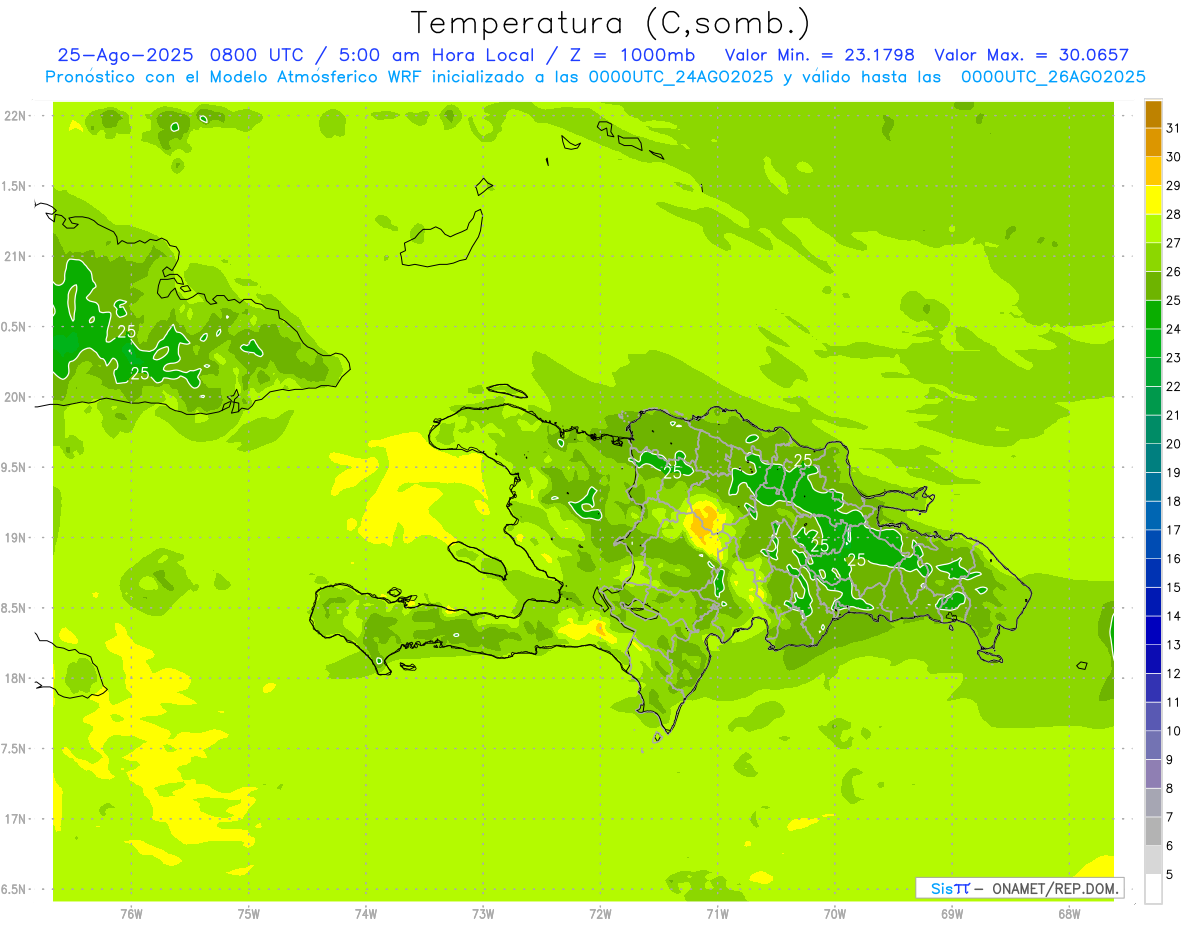Pick the purple legend band between 8 and 9

click(x=1153, y=774)
